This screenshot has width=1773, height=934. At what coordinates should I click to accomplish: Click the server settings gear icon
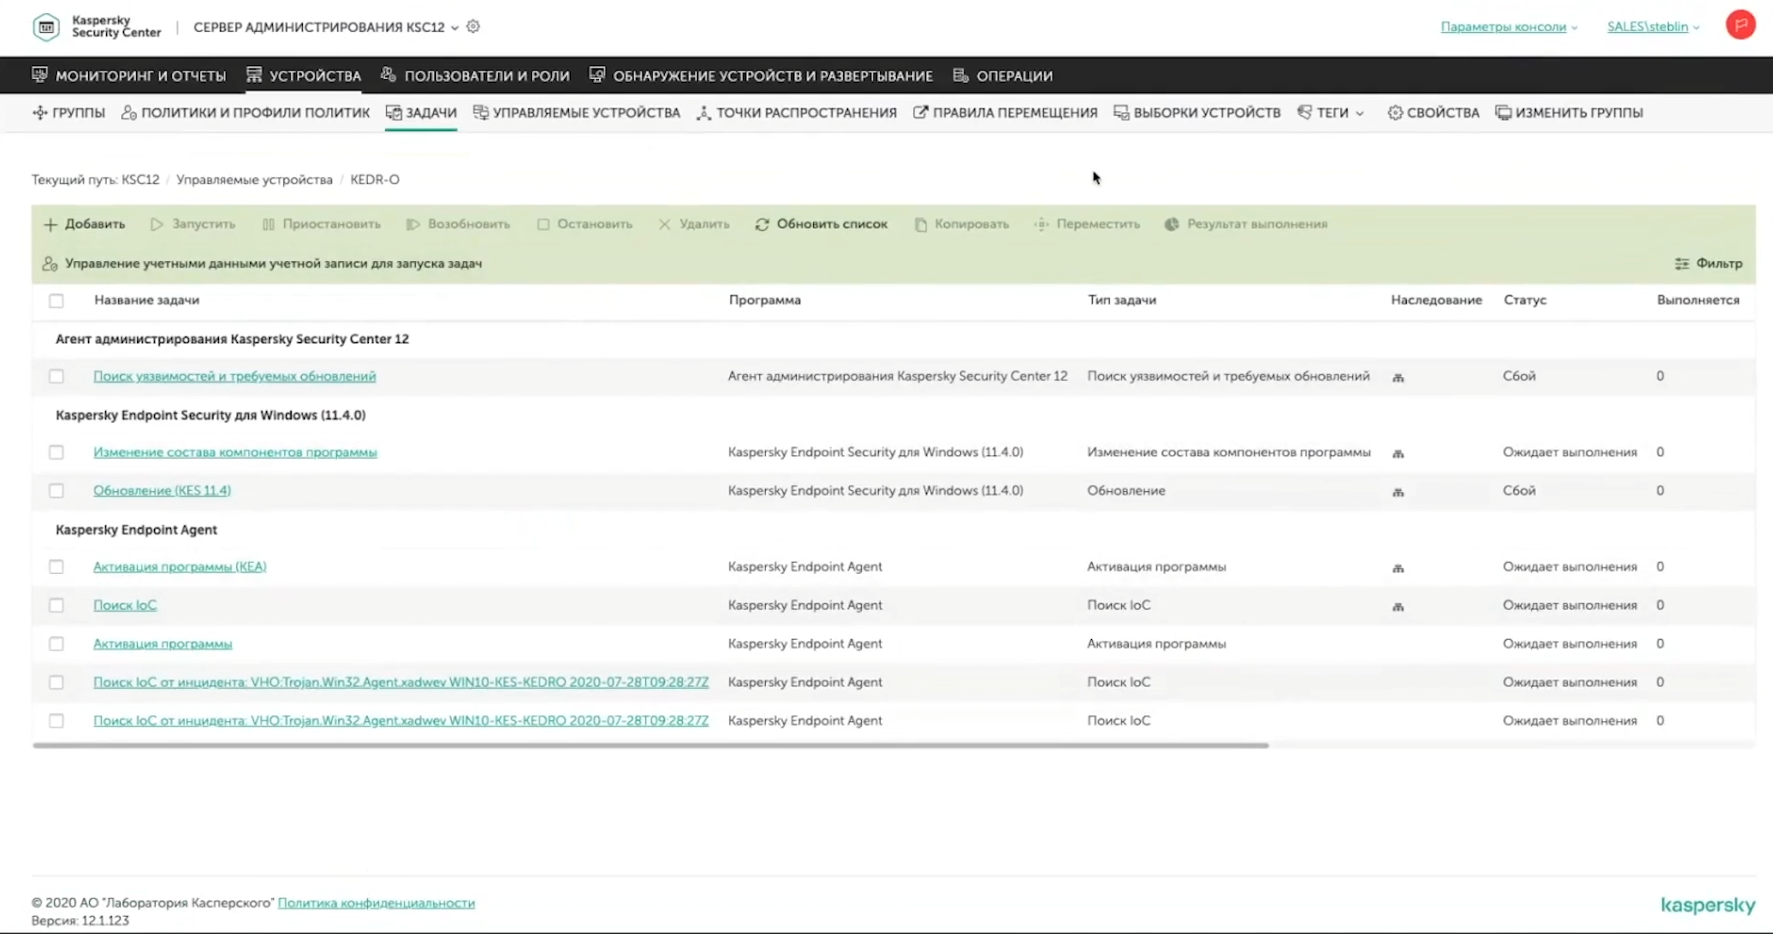[473, 27]
